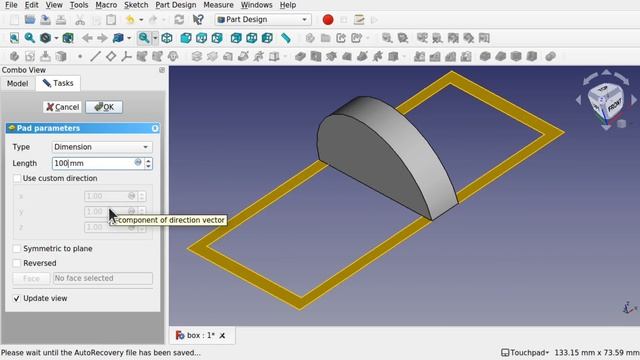Expand the undo history arrow
Viewport: 640px width, 360px height.
tap(141, 20)
